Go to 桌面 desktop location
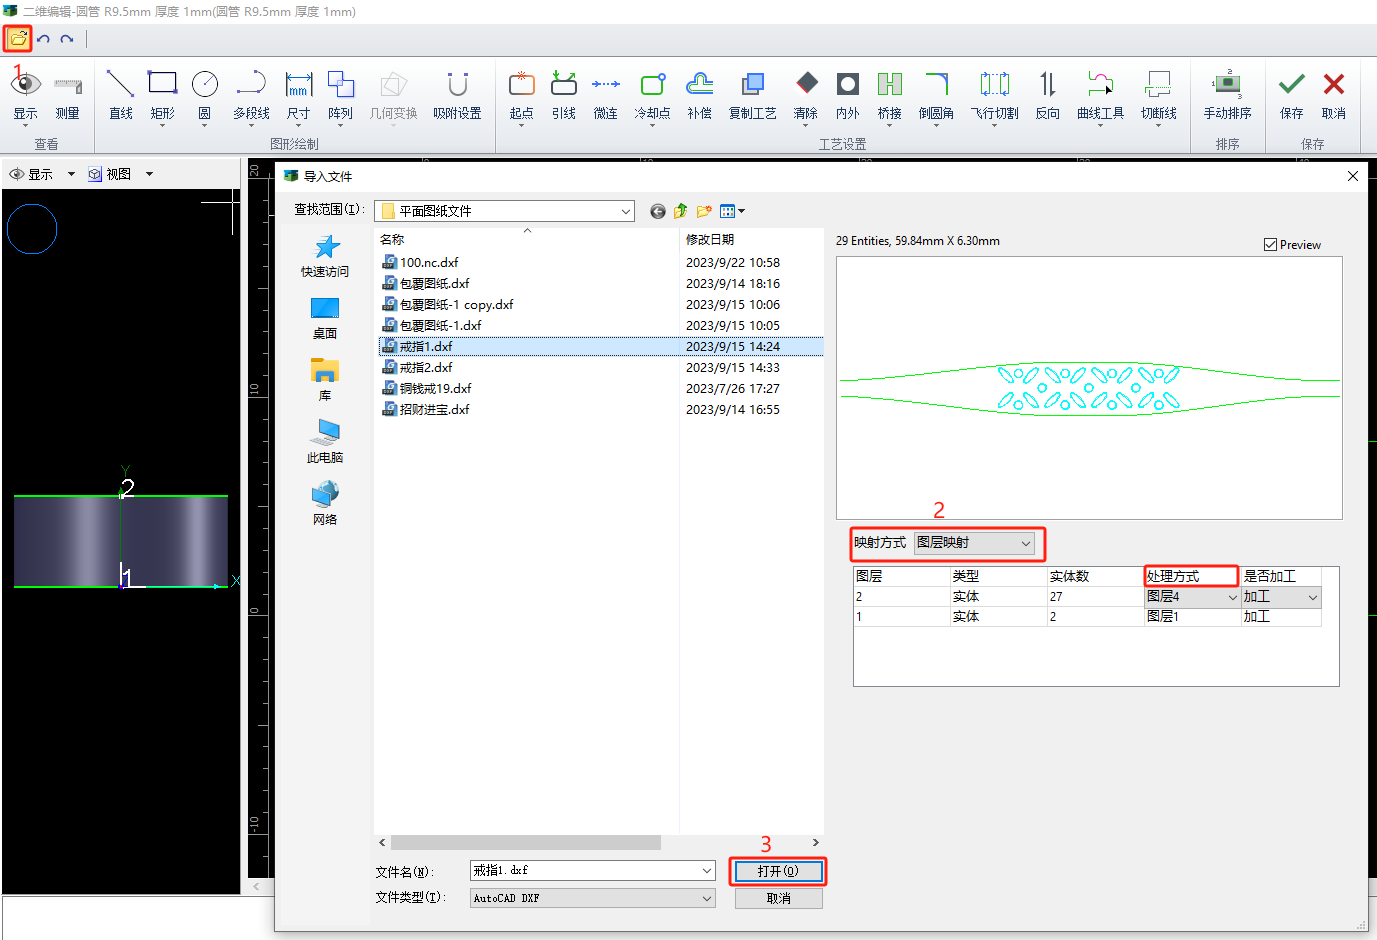Image resolution: width=1377 pixels, height=940 pixels. tap(325, 318)
